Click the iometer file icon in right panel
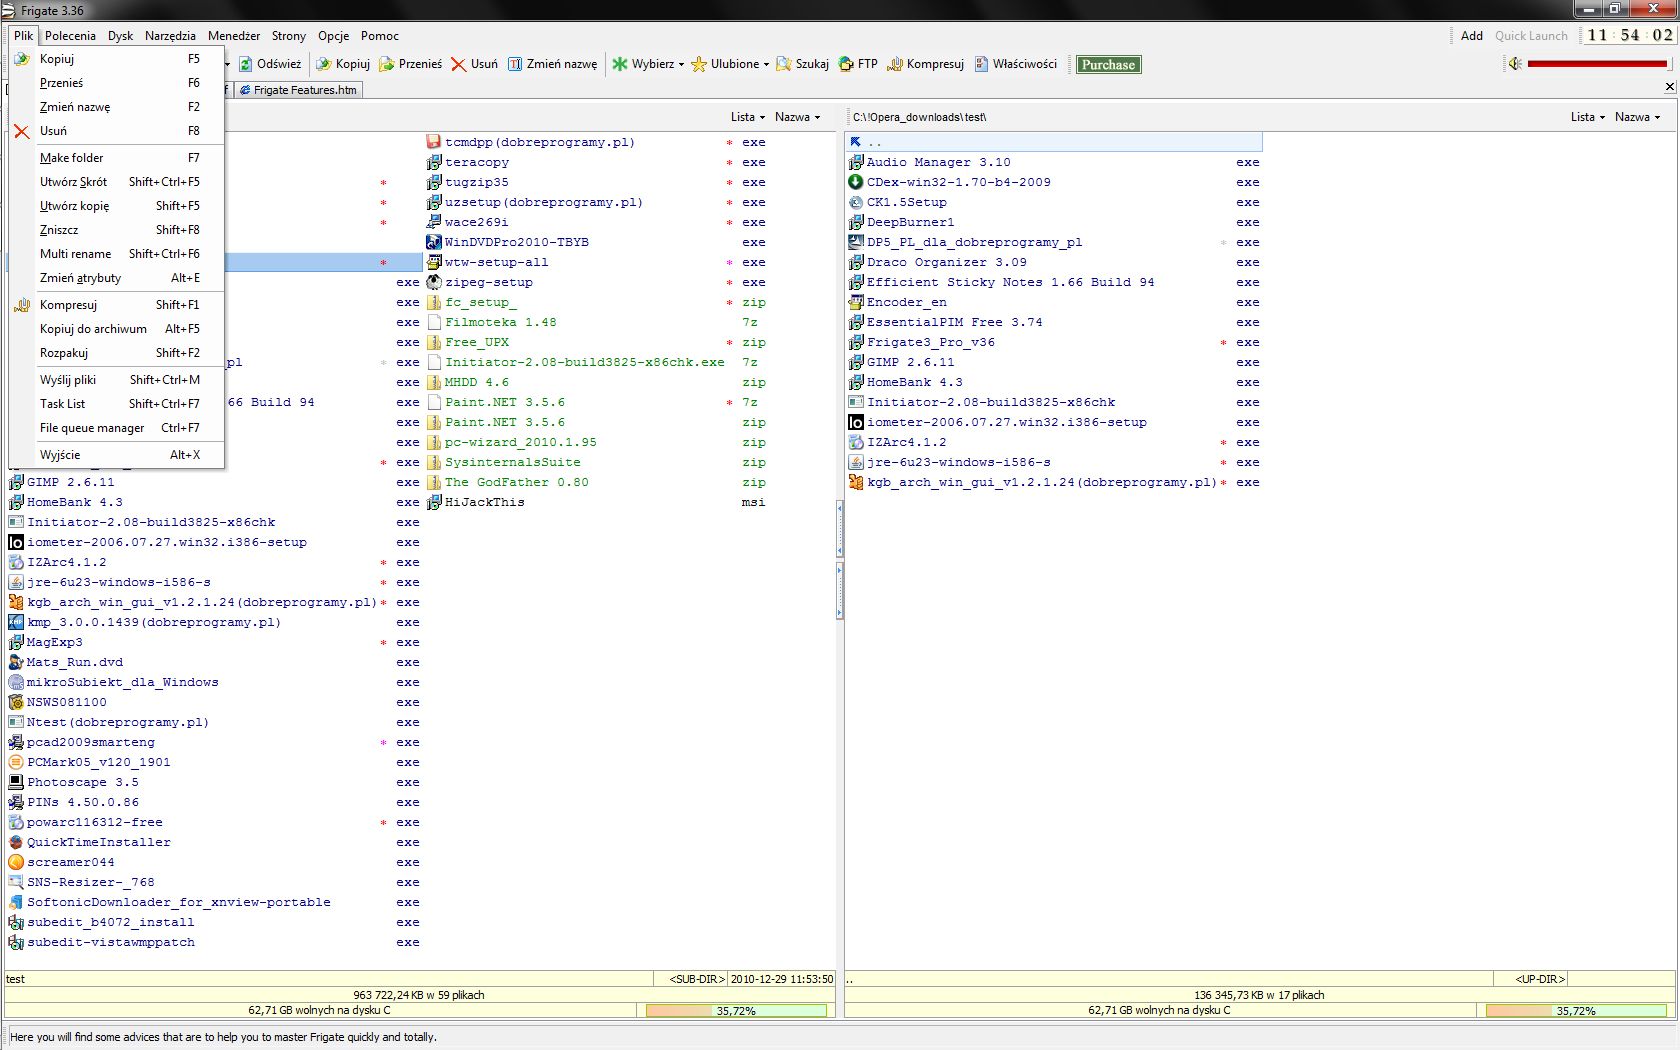 pos(855,422)
